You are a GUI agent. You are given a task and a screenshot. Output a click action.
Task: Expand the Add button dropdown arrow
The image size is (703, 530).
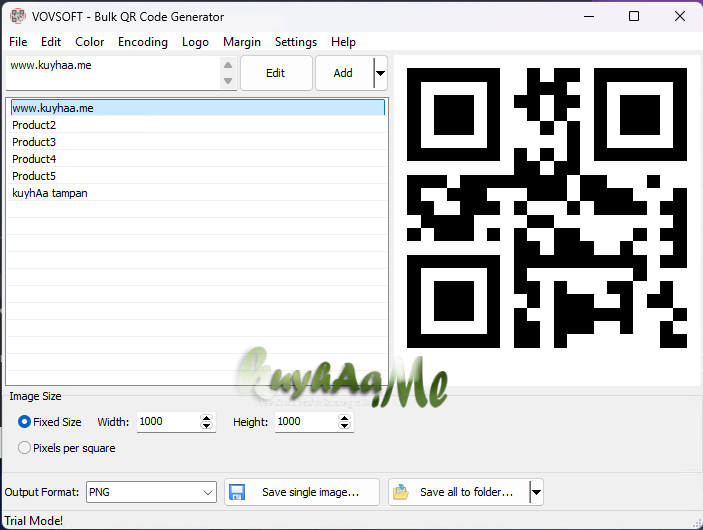click(380, 73)
